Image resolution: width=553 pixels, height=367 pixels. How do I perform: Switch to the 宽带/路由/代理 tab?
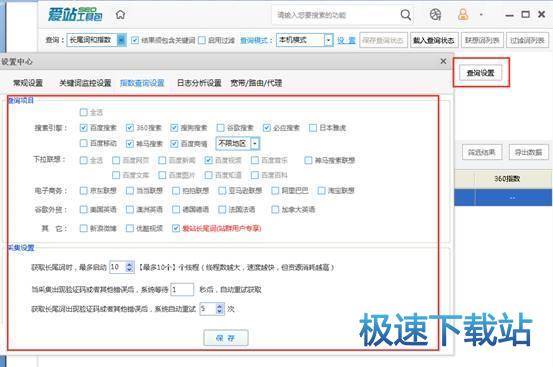pyautogui.click(x=256, y=83)
